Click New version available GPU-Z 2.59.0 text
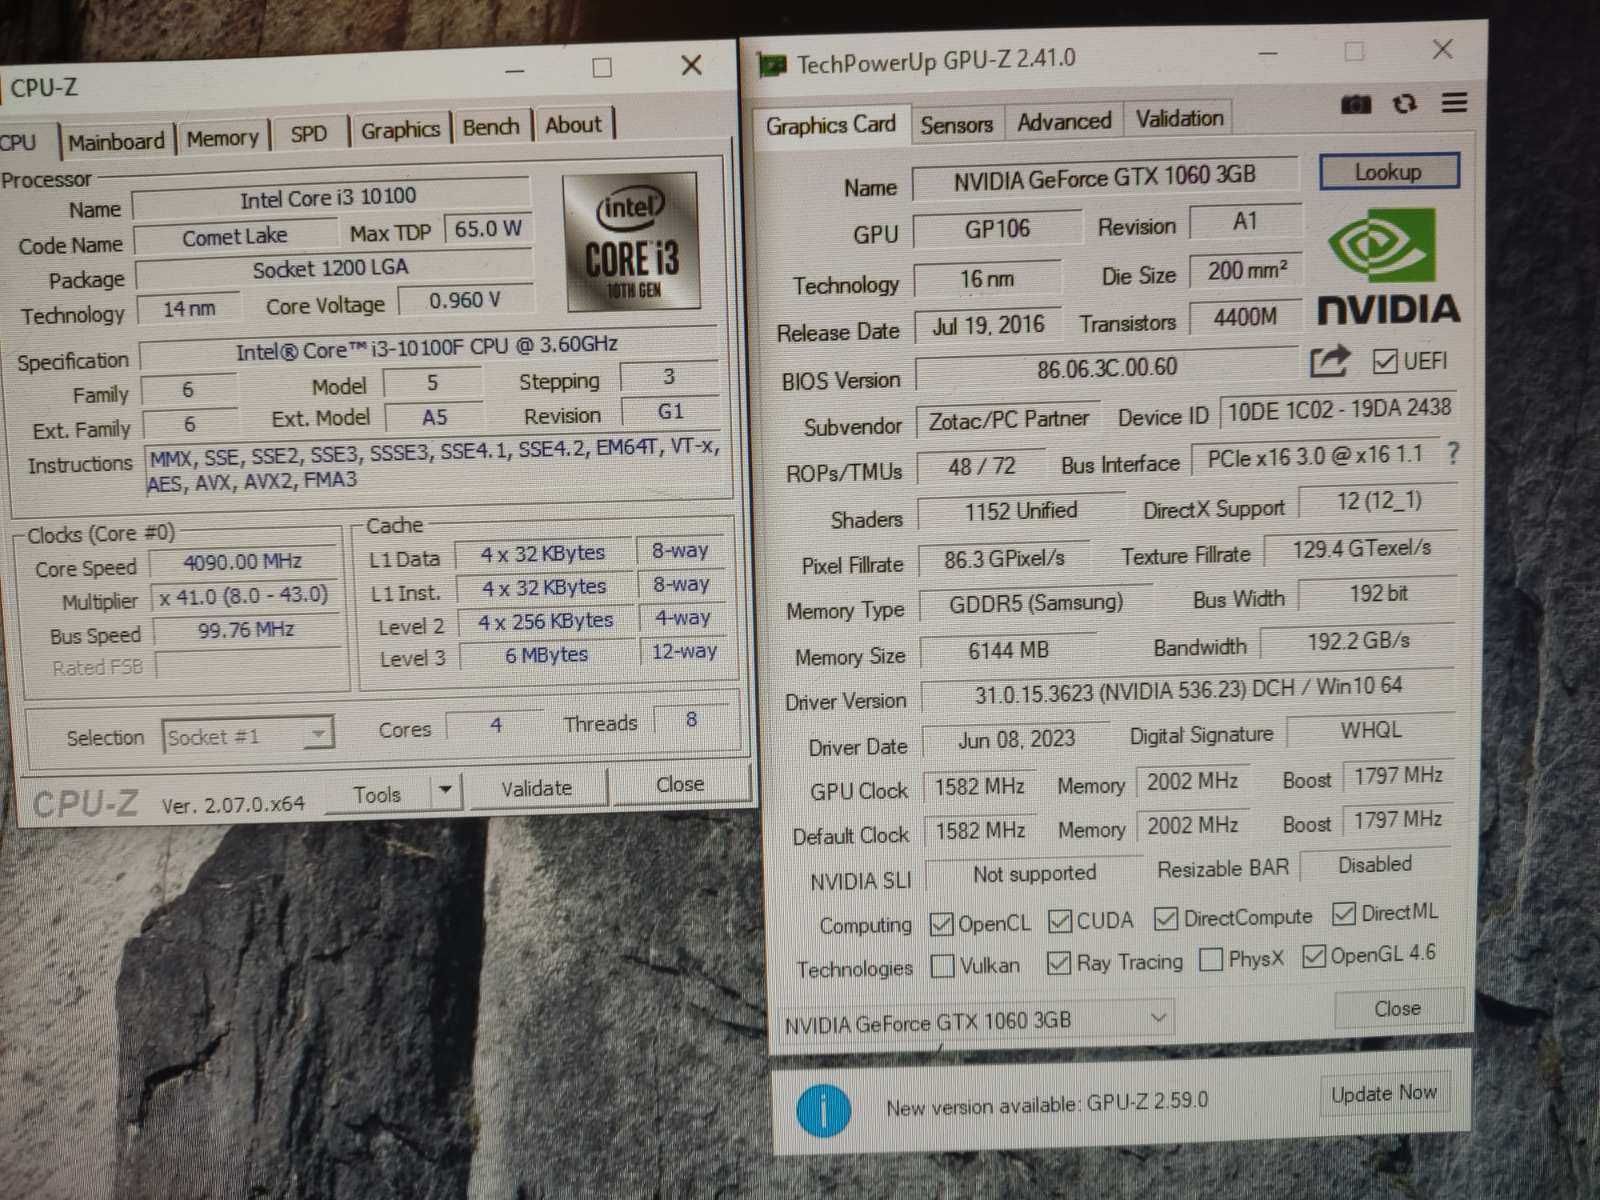Screen dimensions: 1600x1200 coord(1047,1103)
